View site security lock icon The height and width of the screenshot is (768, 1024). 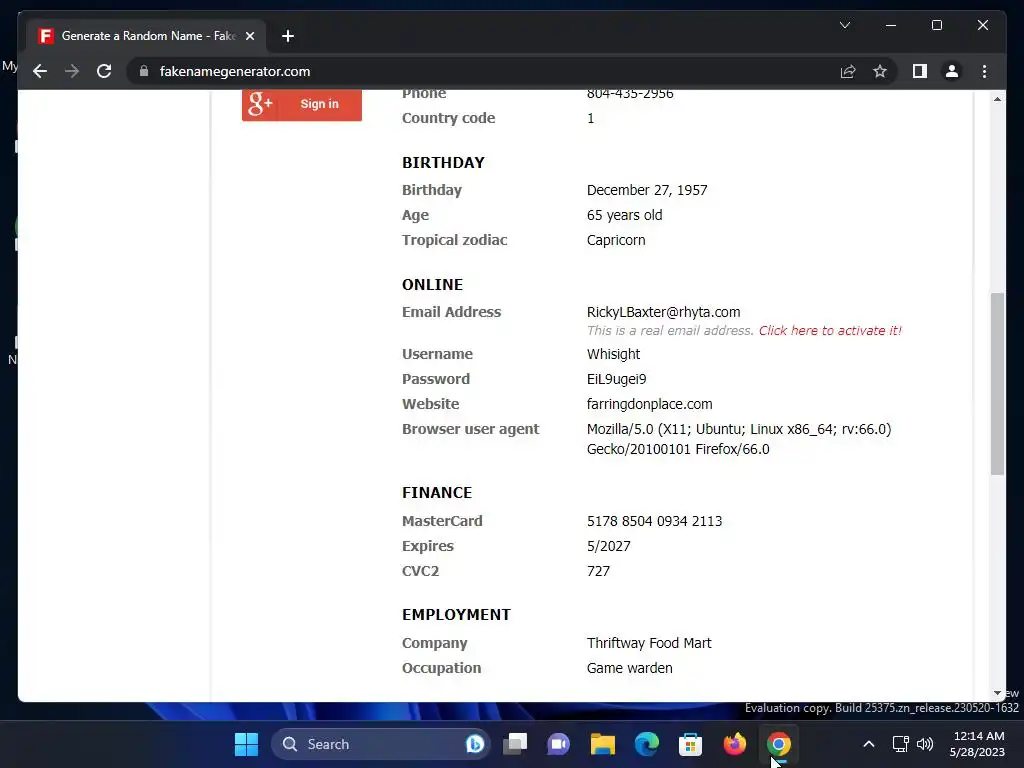(144, 71)
